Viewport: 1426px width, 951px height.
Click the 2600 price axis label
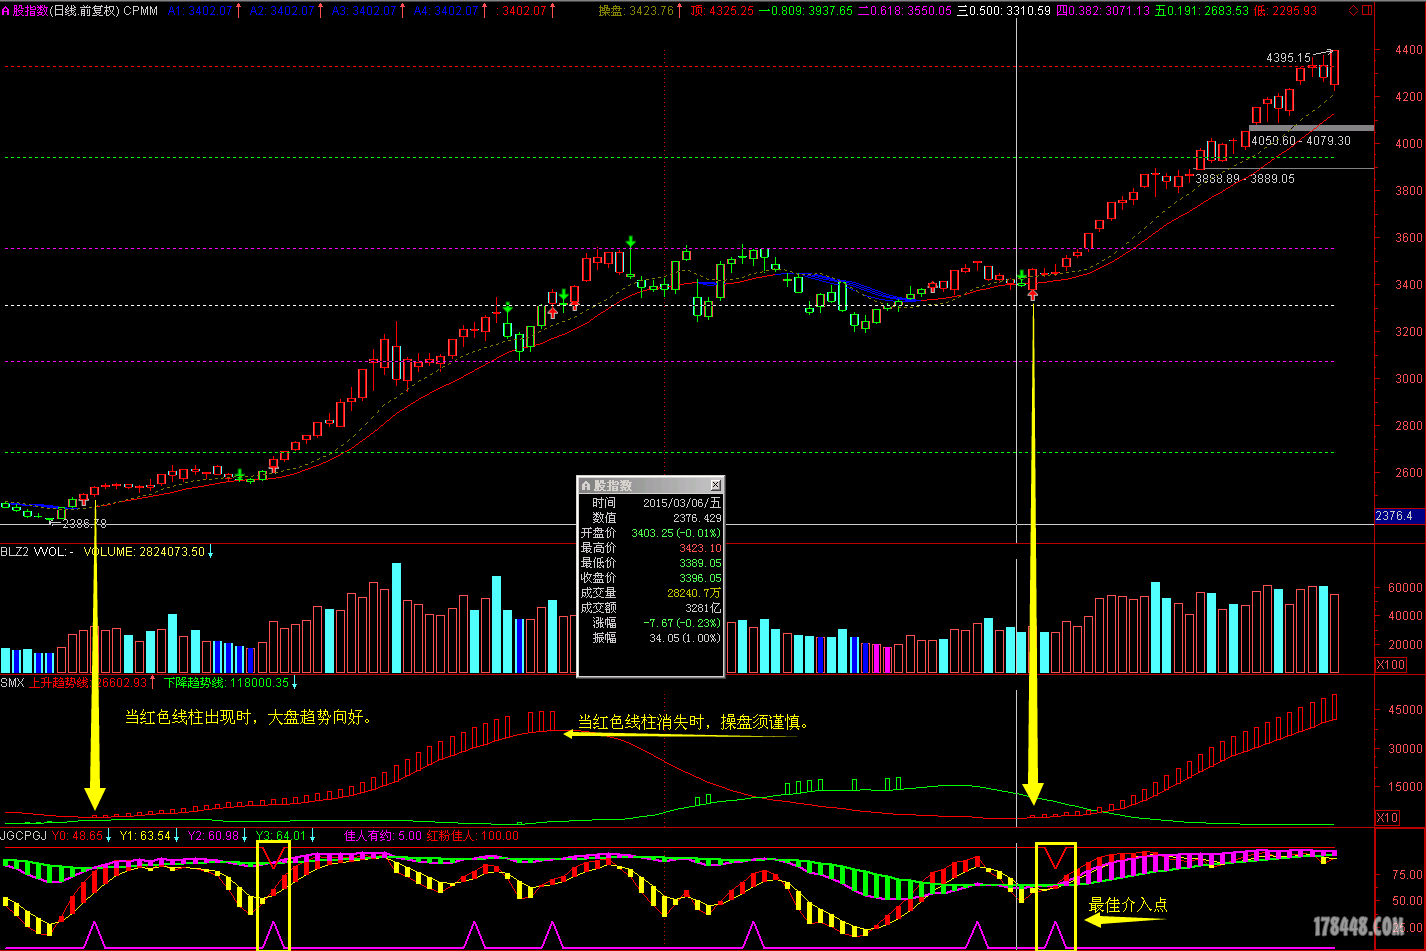1409,473
